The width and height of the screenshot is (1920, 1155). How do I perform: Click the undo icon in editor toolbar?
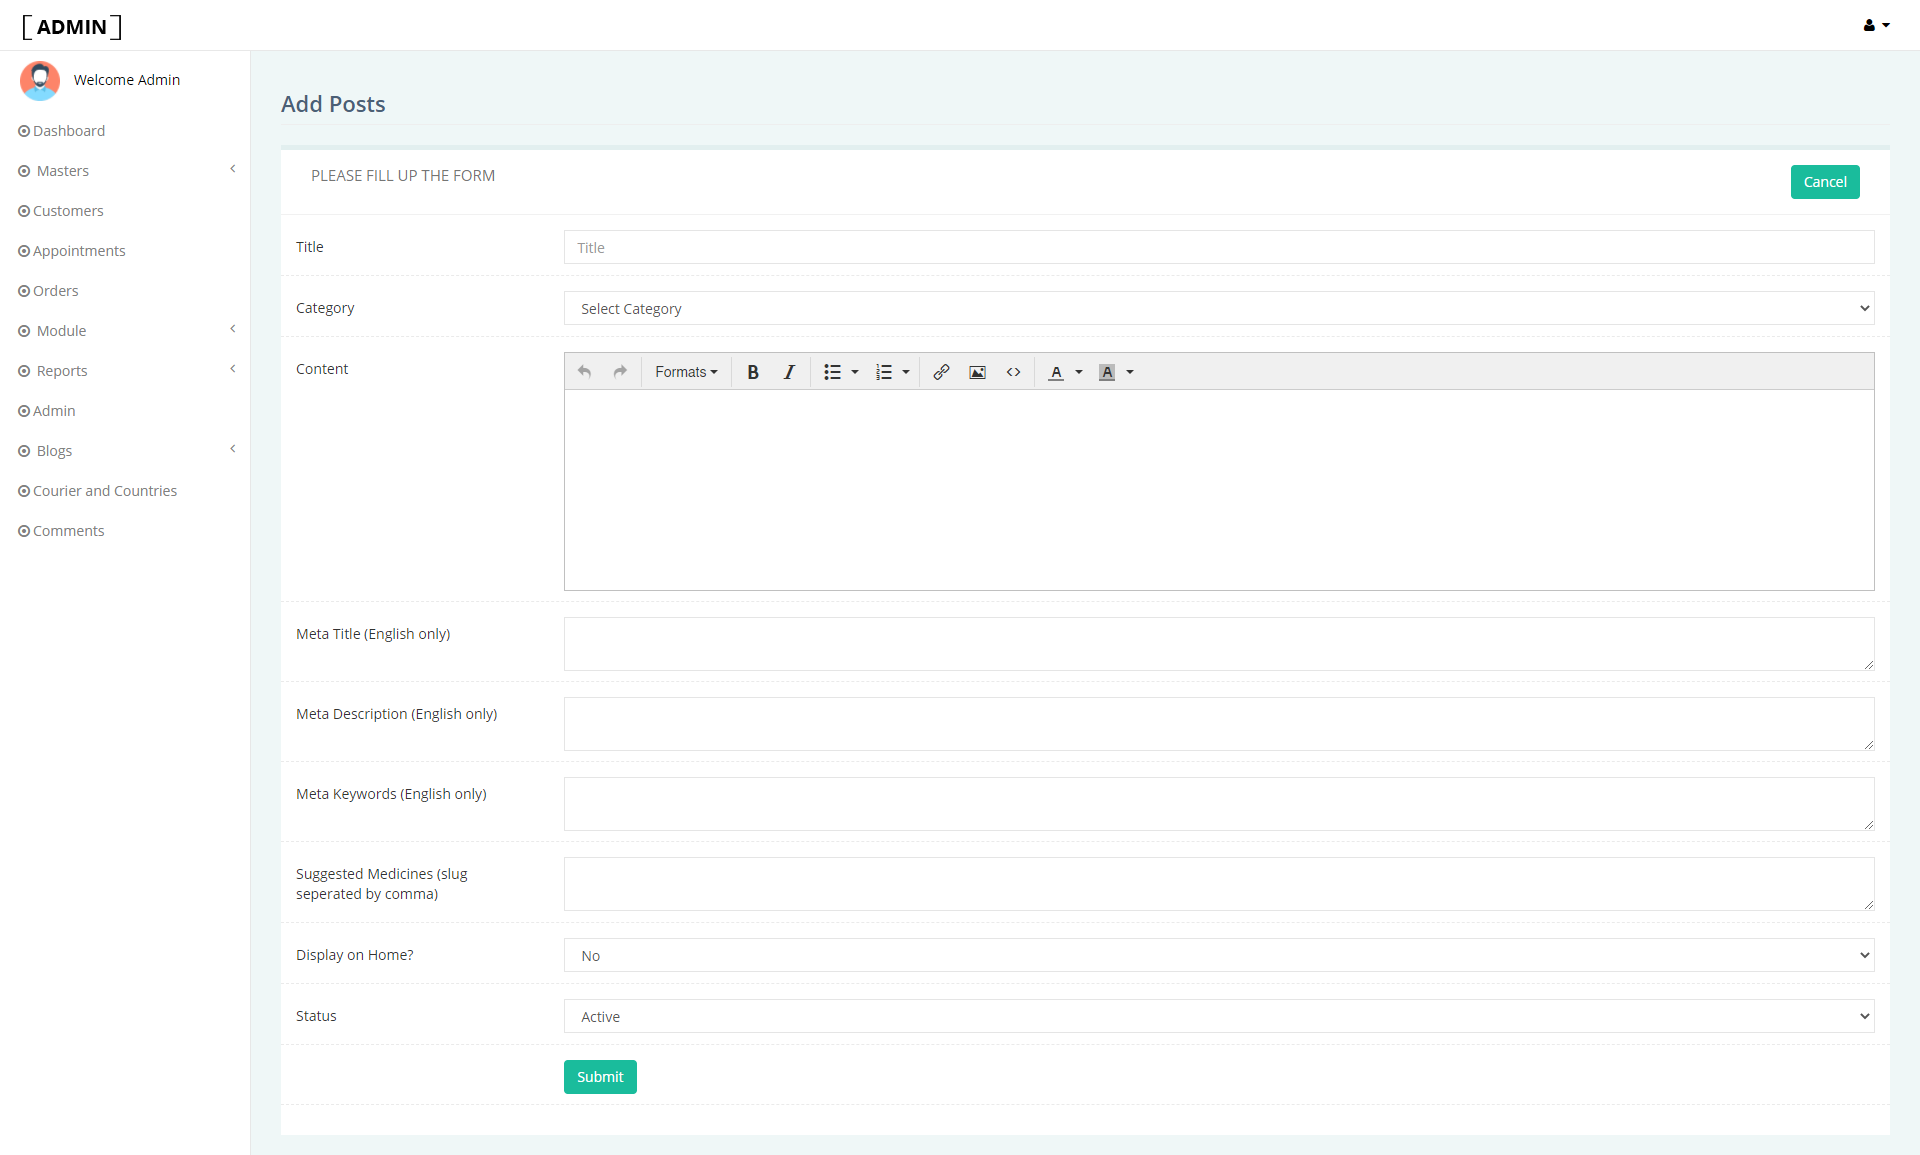click(x=584, y=372)
